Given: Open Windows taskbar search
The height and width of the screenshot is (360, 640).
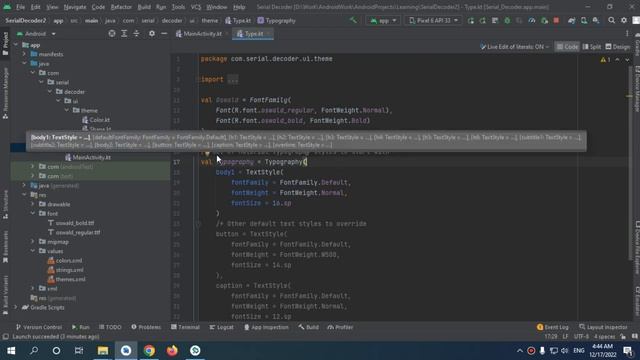Looking at the screenshot, I should coord(34,351).
